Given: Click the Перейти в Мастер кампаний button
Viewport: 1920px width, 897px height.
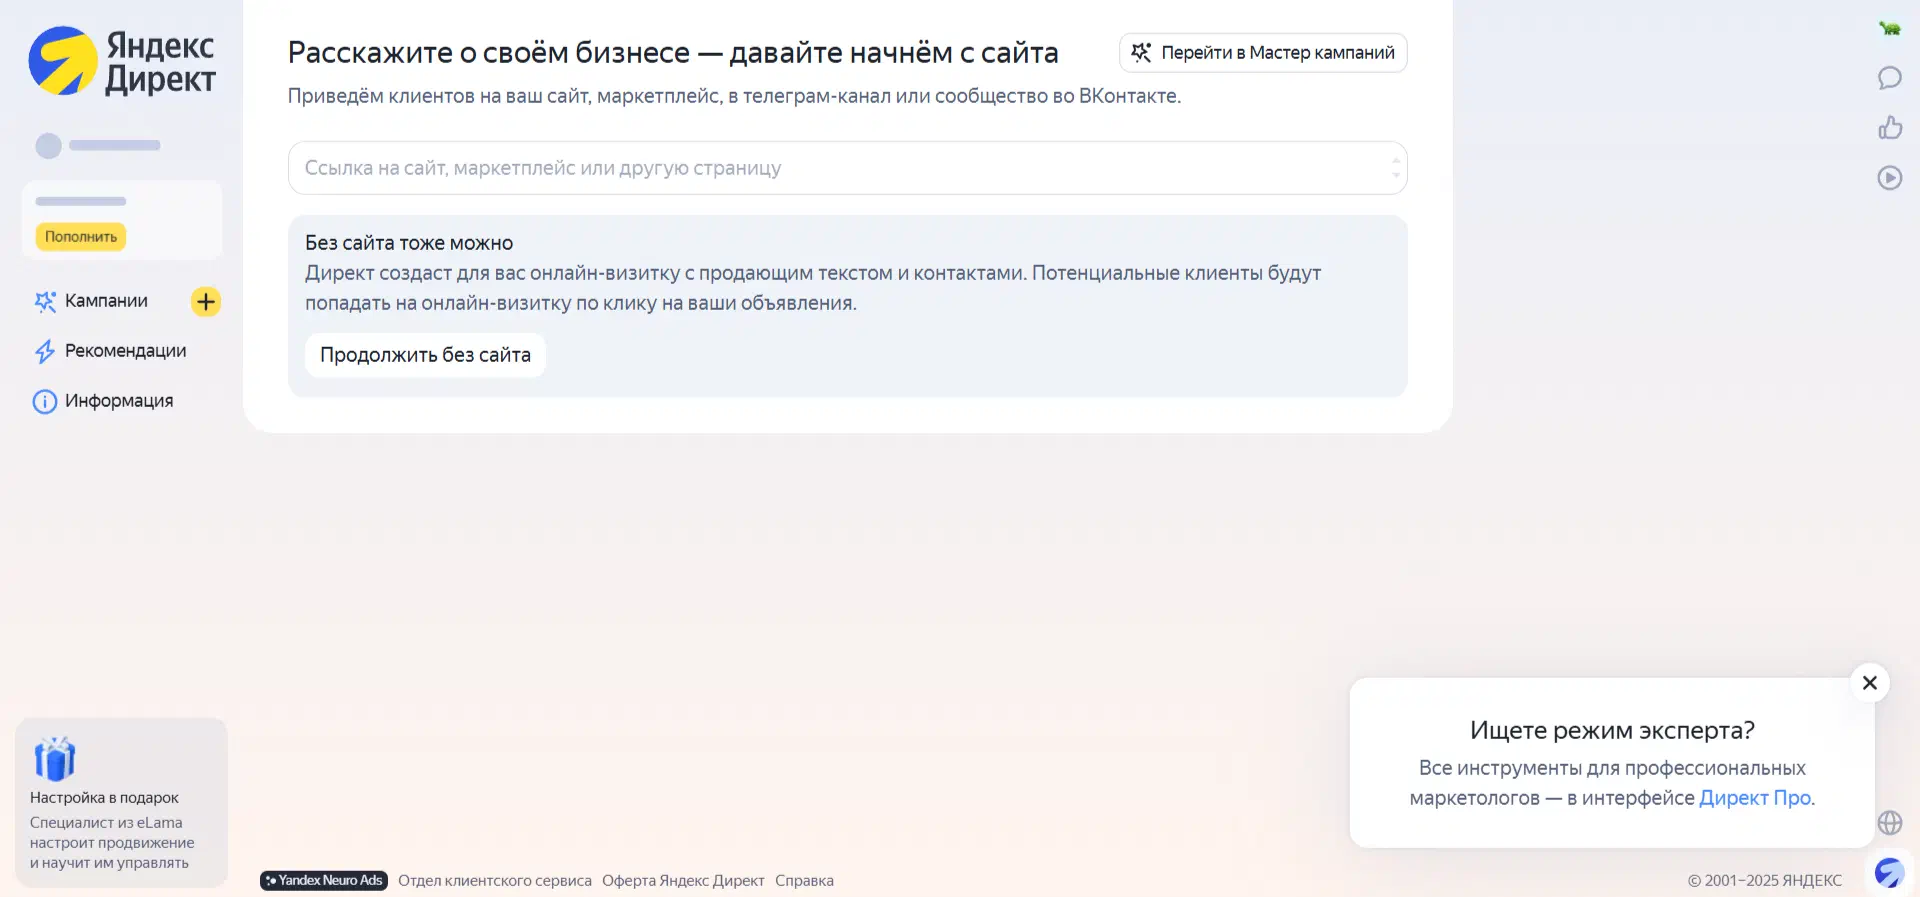Looking at the screenshot, I should coord(1263,53).
